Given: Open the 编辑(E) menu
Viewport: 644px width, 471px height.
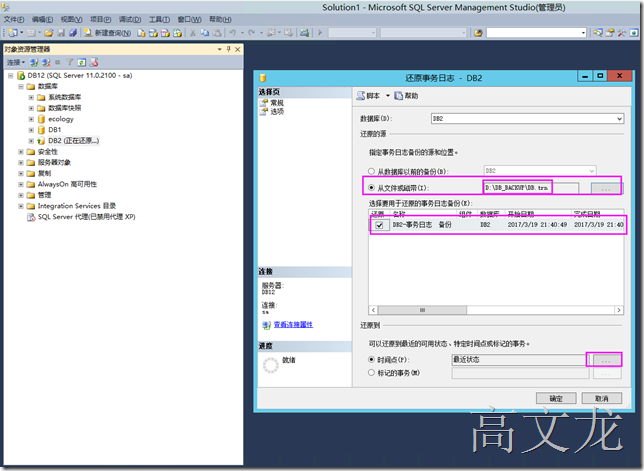Looking at the screenshot, I should point(43,19).
